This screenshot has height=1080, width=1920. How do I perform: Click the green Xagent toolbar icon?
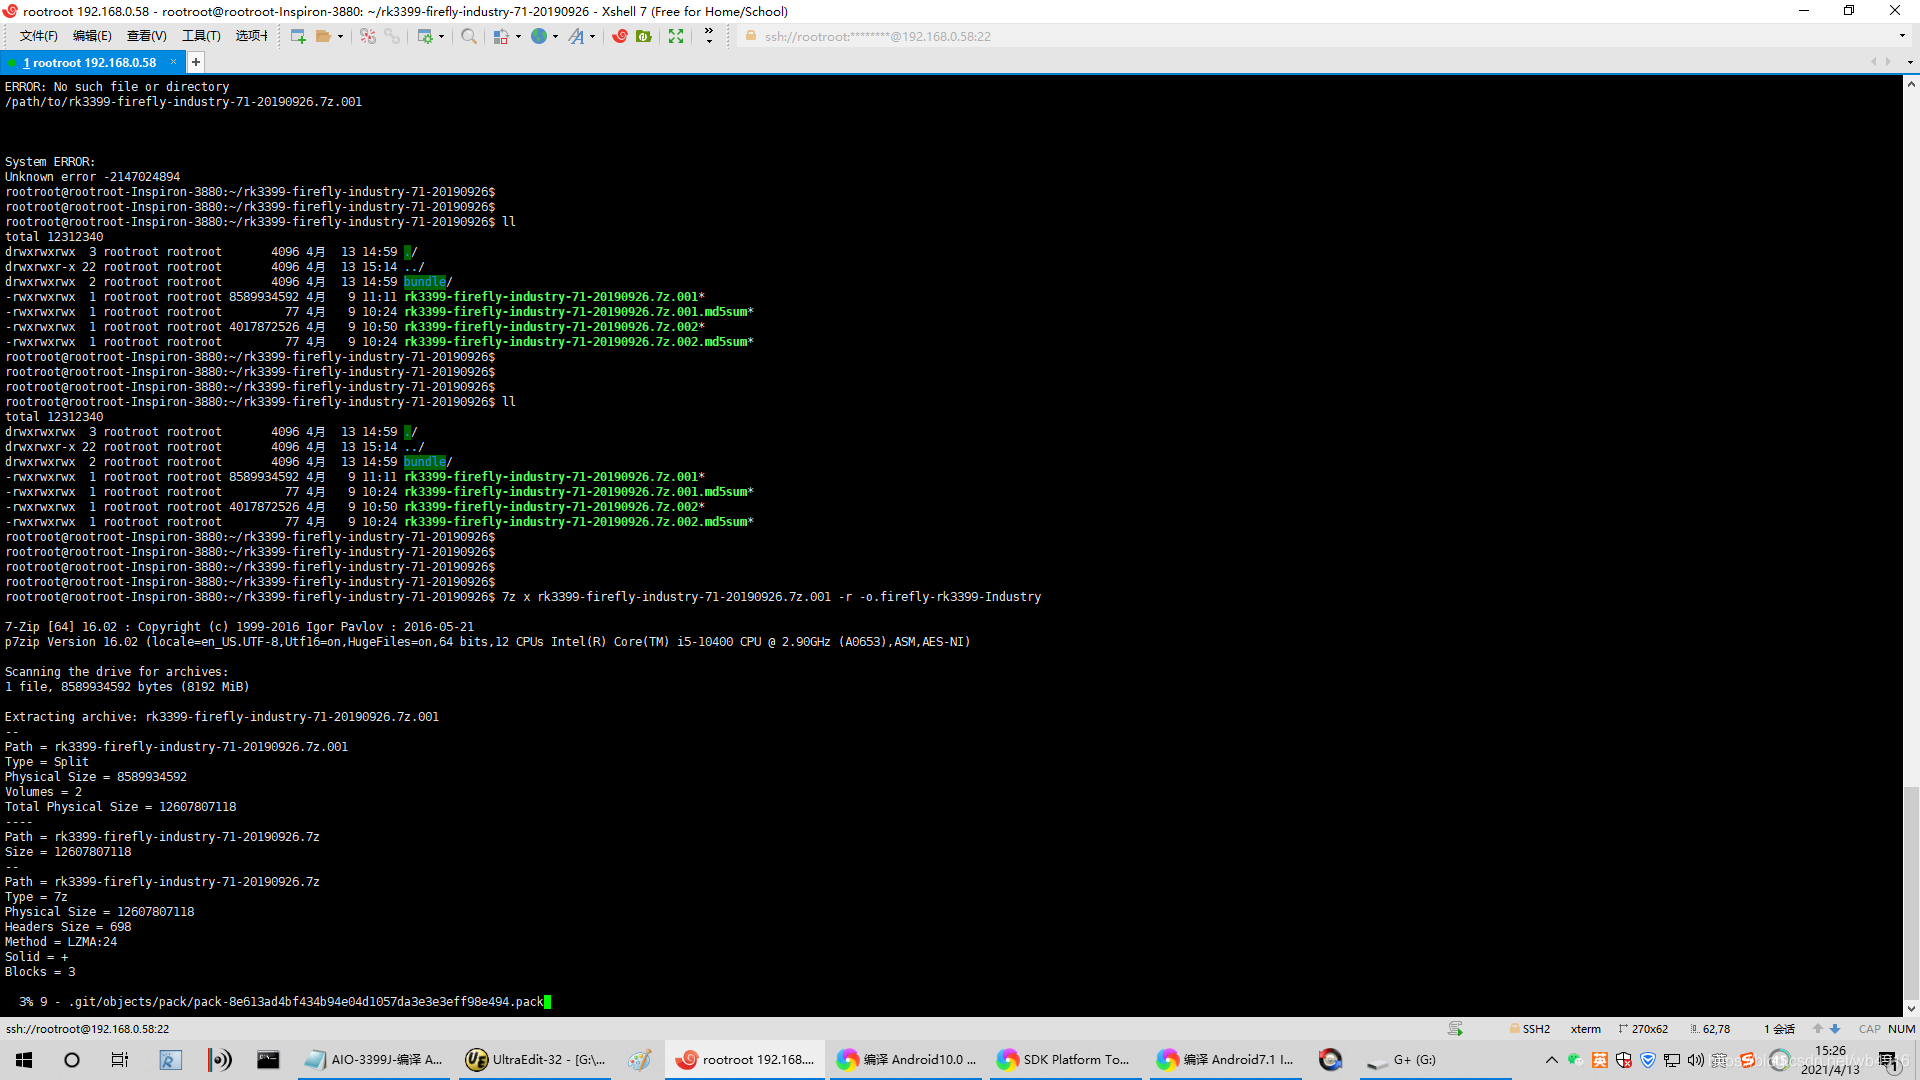coord(644,36)
